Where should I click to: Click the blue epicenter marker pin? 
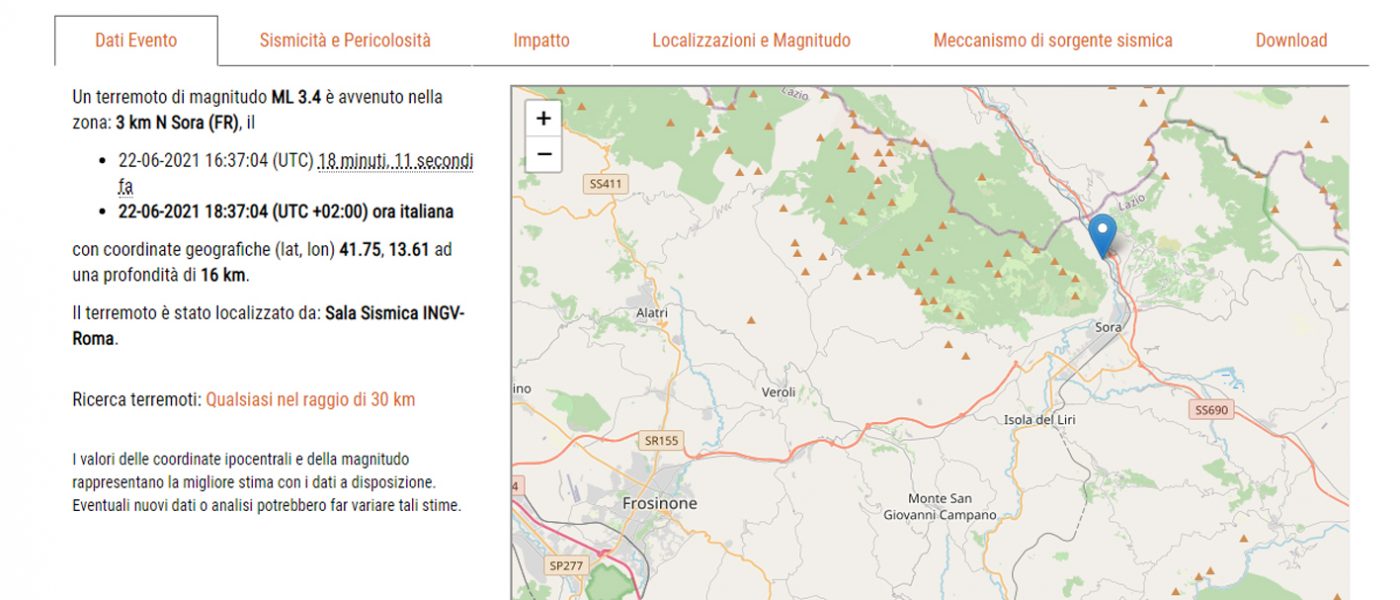tap(1102, 235)
